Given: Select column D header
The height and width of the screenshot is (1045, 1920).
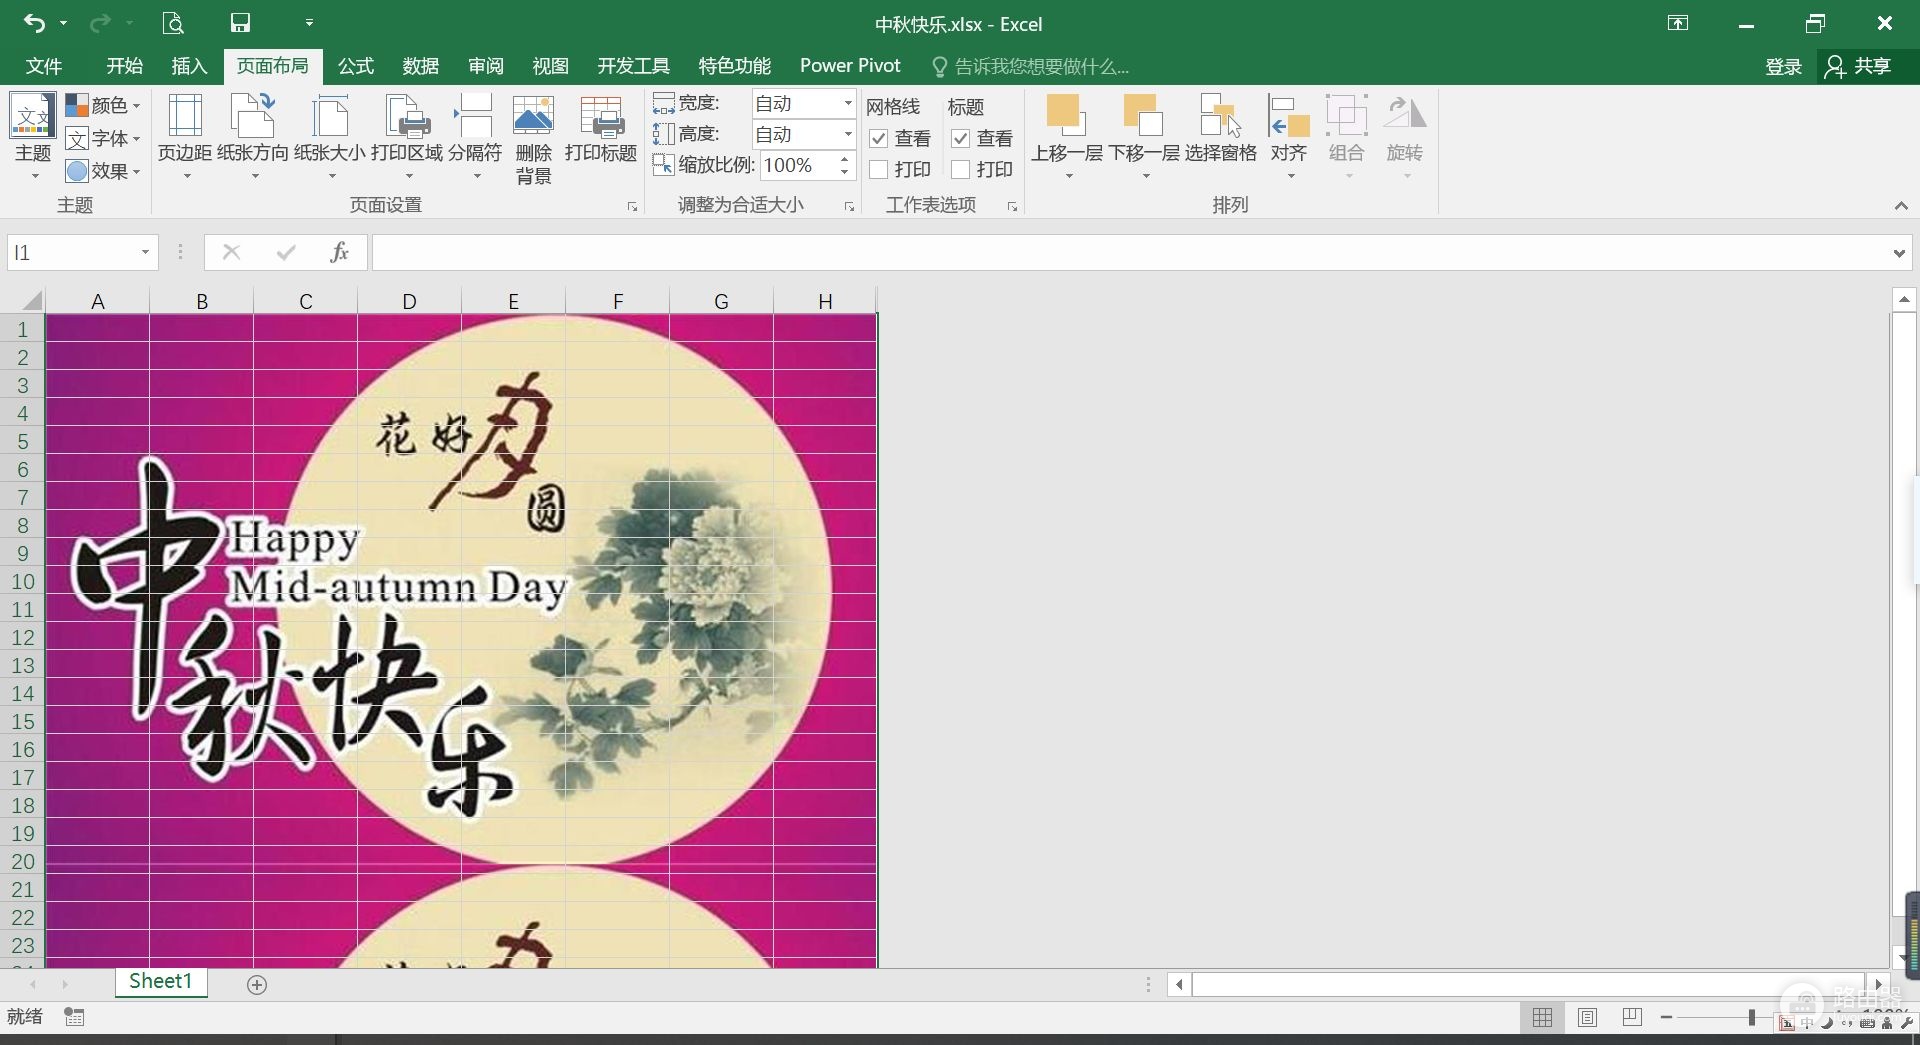Looking at the screenshot, I should [x=409, y=301].
